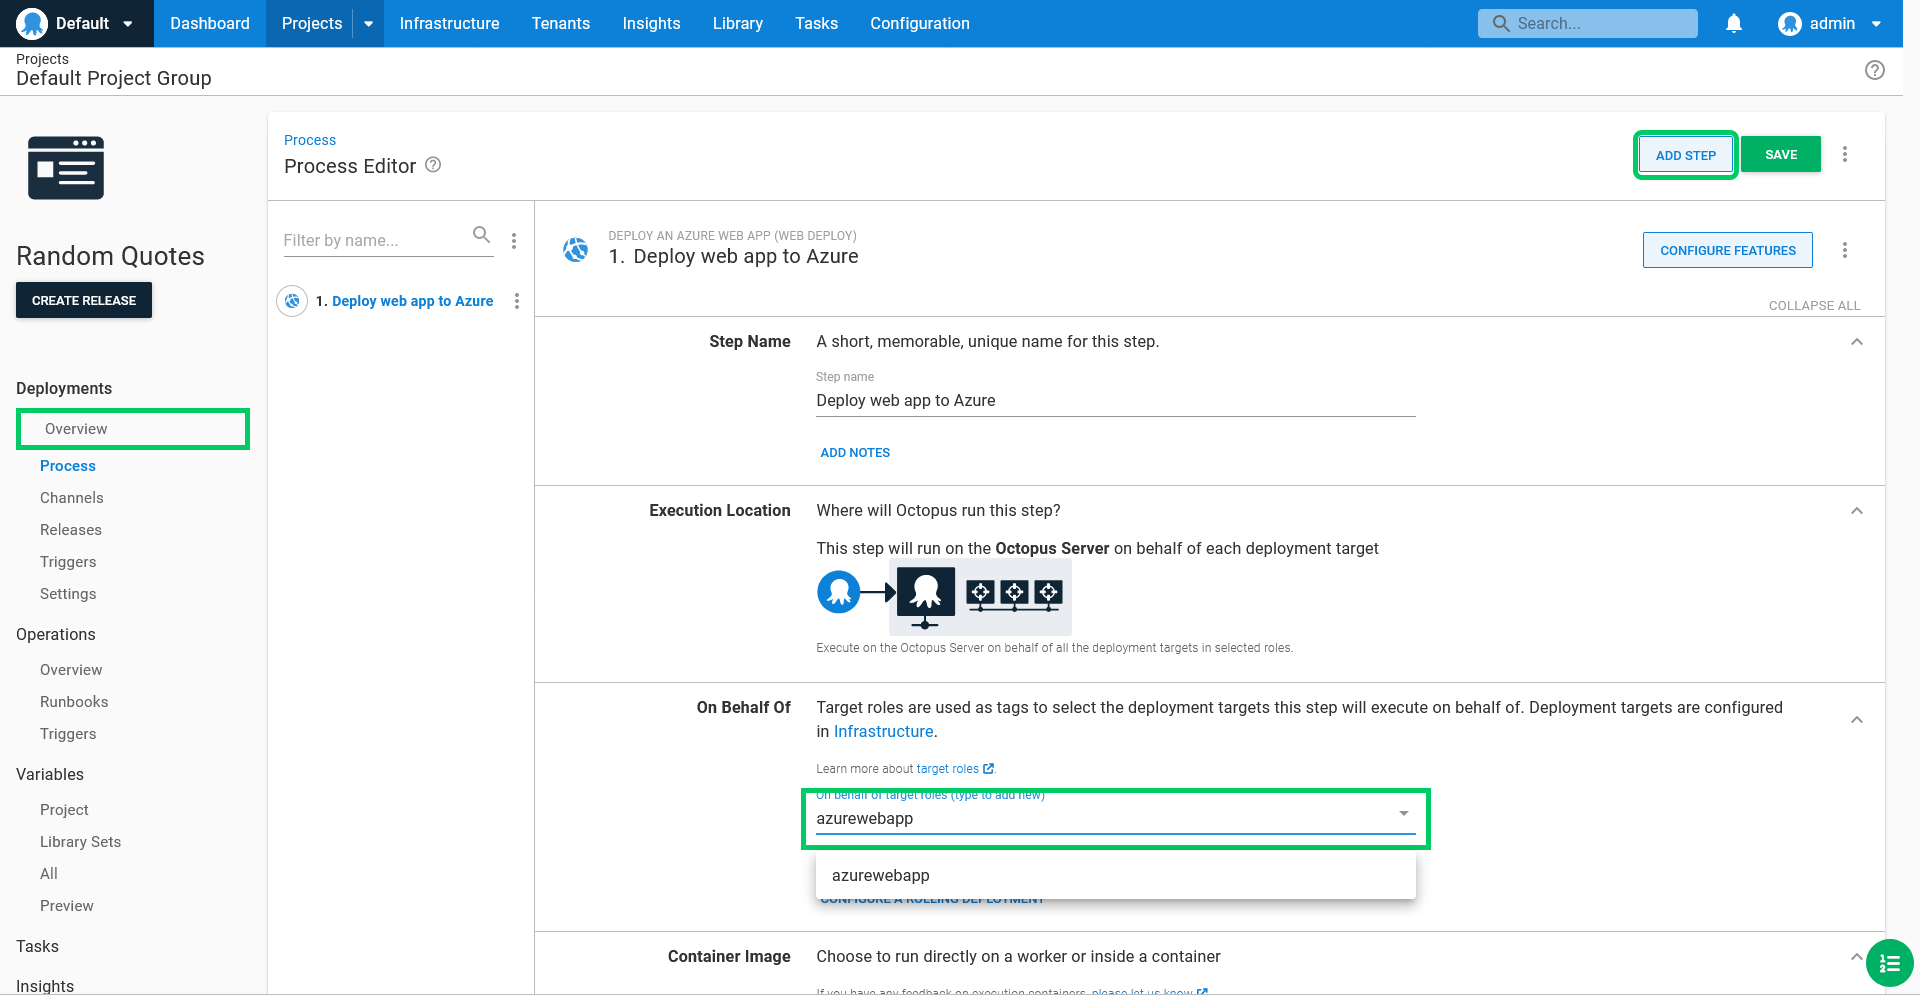Open the admin user menu arrow

pos(1876,24)
